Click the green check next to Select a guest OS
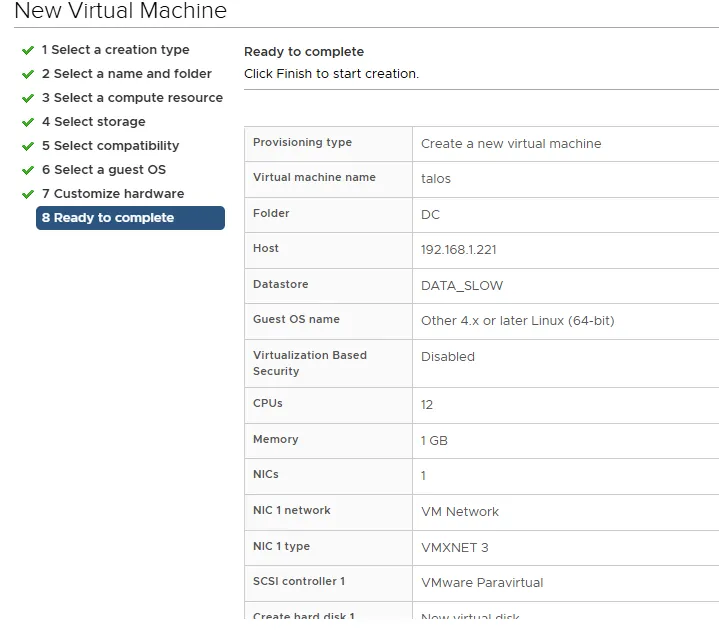719x630 pixels. coord(28,170)
